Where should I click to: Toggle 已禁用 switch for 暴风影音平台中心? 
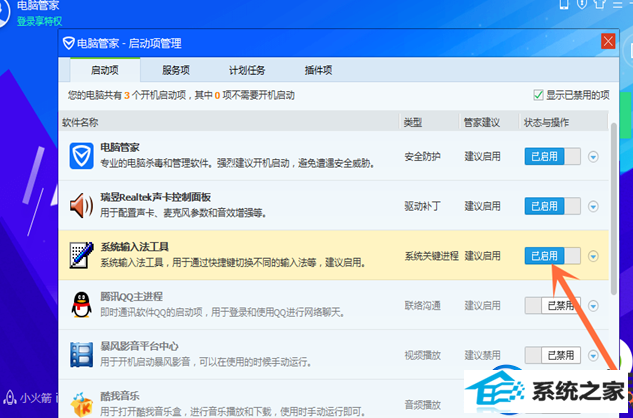pyautogui.click(x=552, y=355)
